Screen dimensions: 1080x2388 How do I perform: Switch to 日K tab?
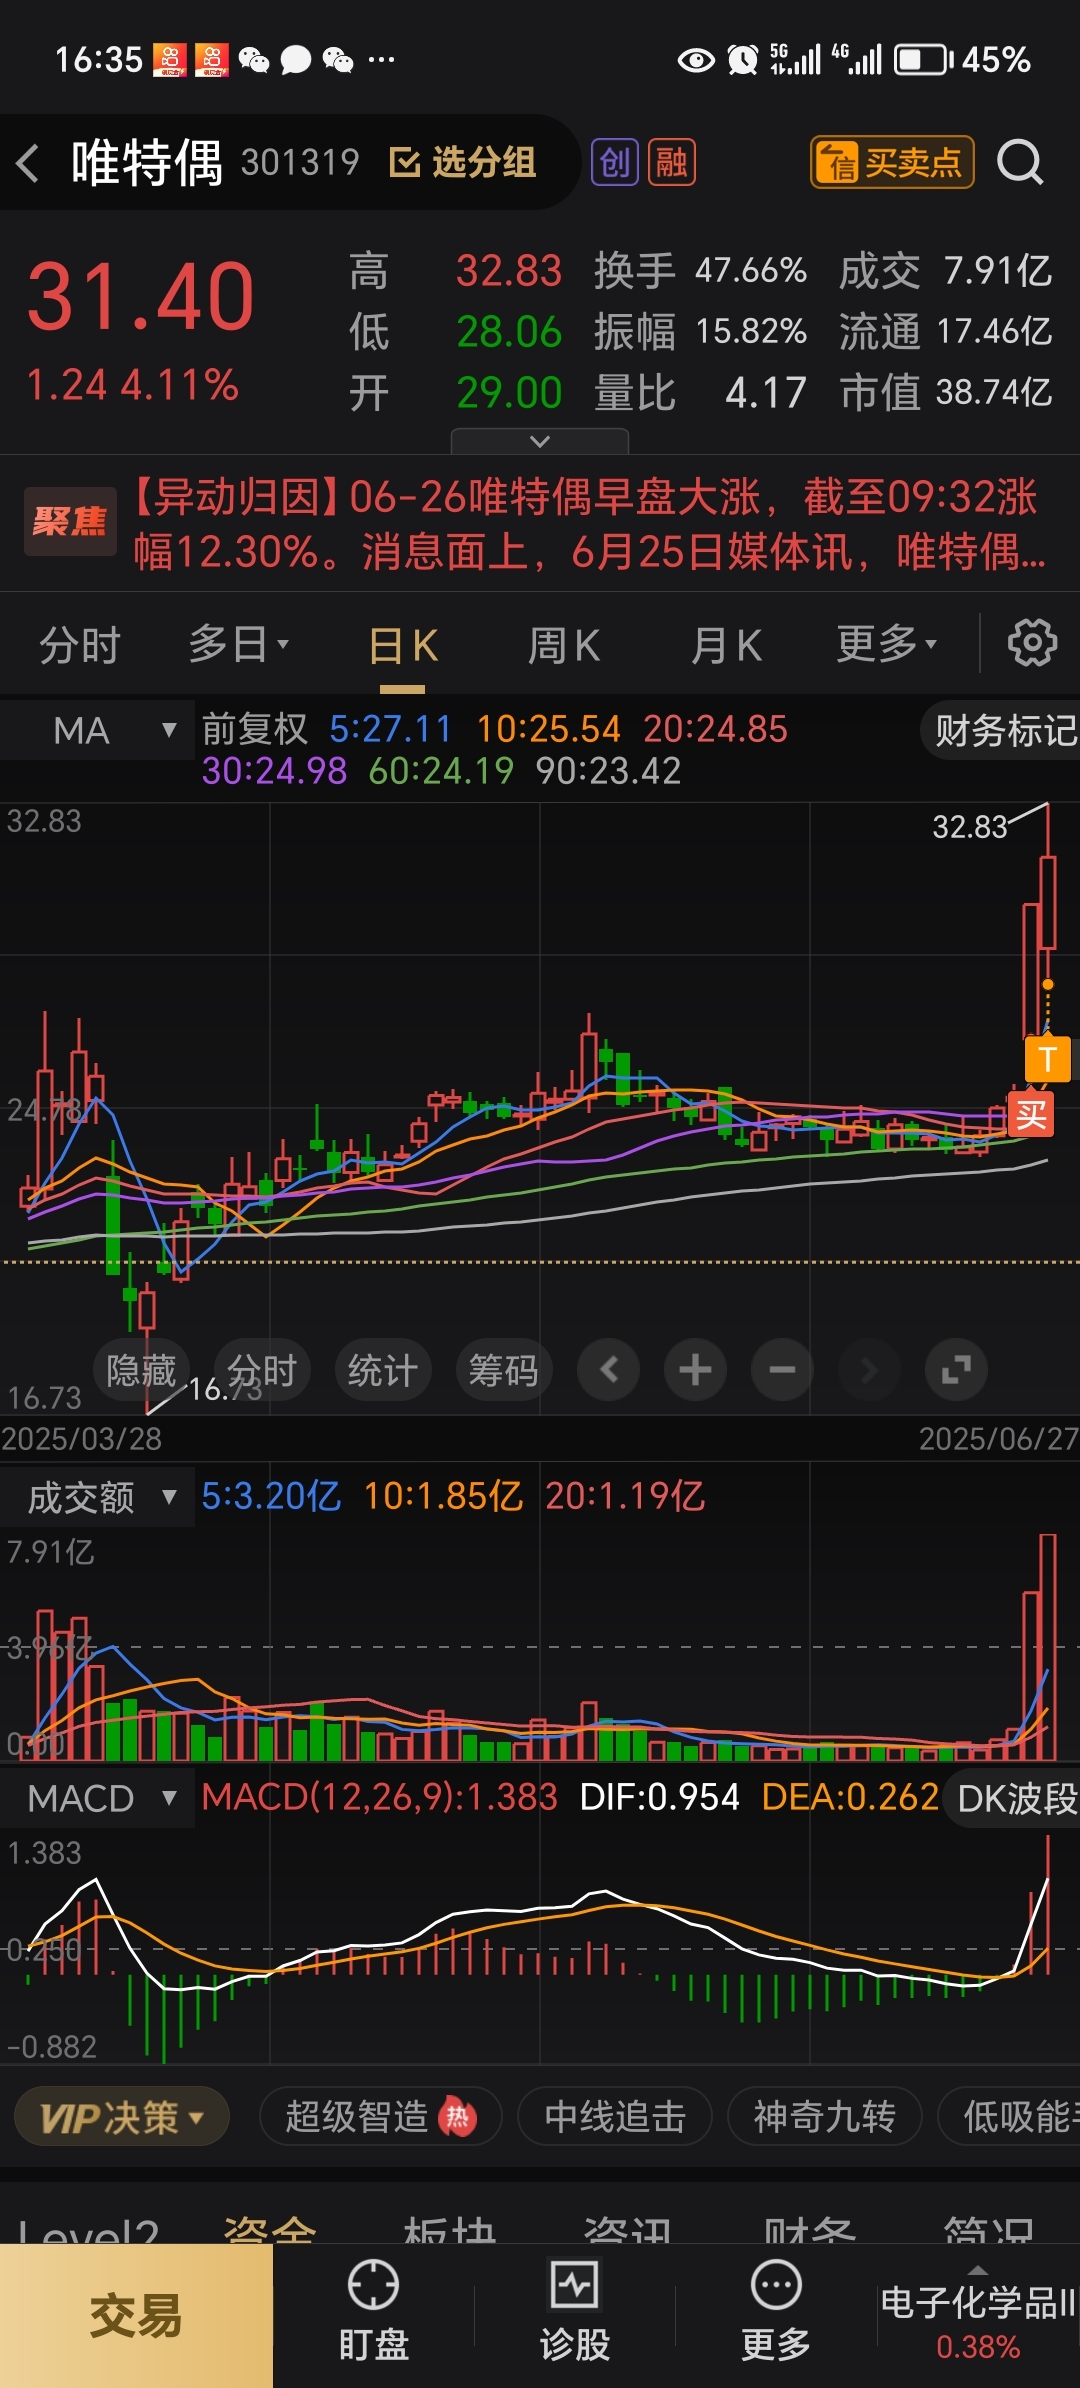coord(403,645)
